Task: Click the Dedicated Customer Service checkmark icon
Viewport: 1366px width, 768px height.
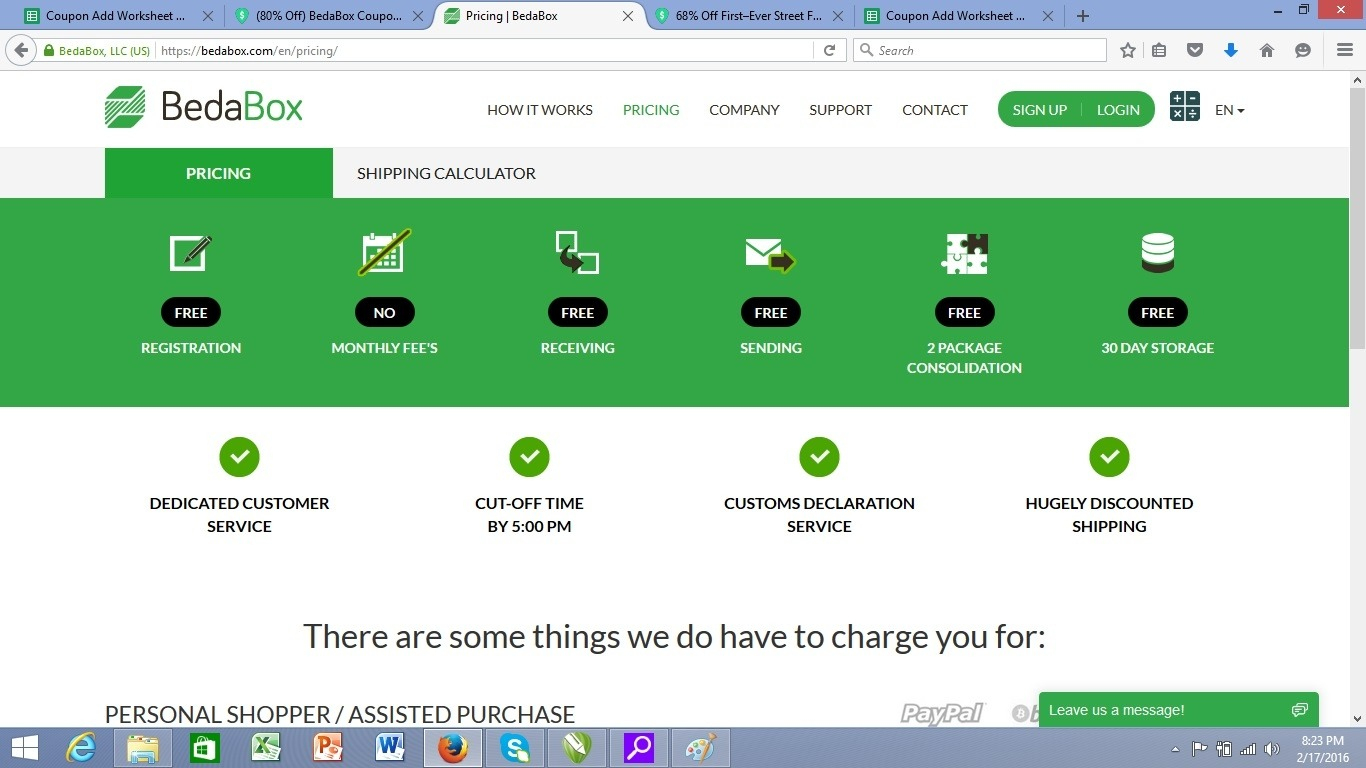Action: pyautogui.click(x=239, y=457)
